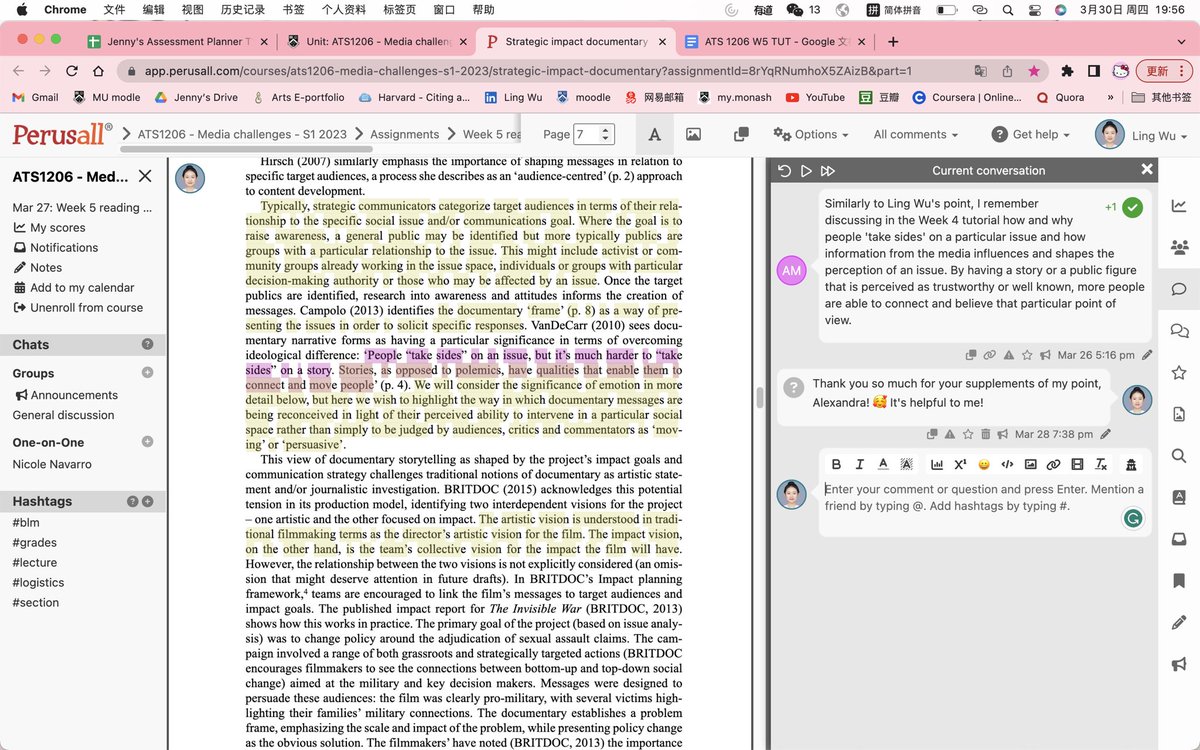Click the anonymous post icon in editor
Viewport: 1200px width, 750px height.
[x=1131, y=464]
